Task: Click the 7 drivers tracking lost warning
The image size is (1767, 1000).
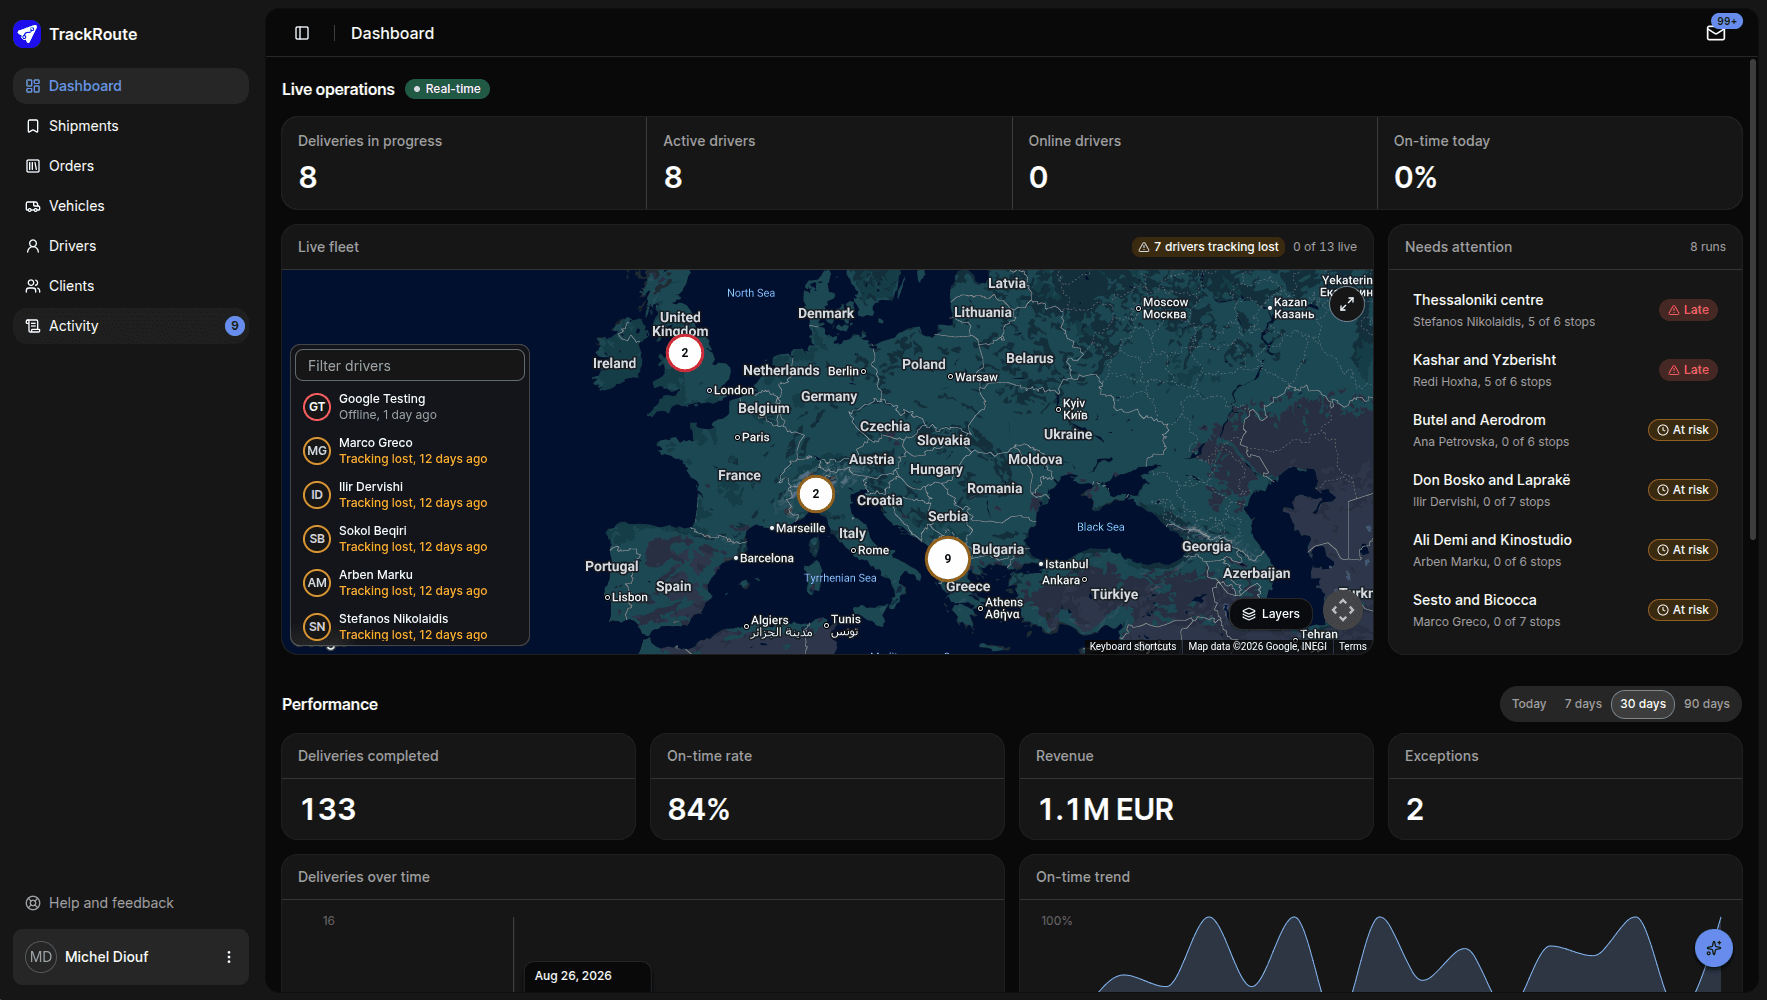Action: (1208, 247)
